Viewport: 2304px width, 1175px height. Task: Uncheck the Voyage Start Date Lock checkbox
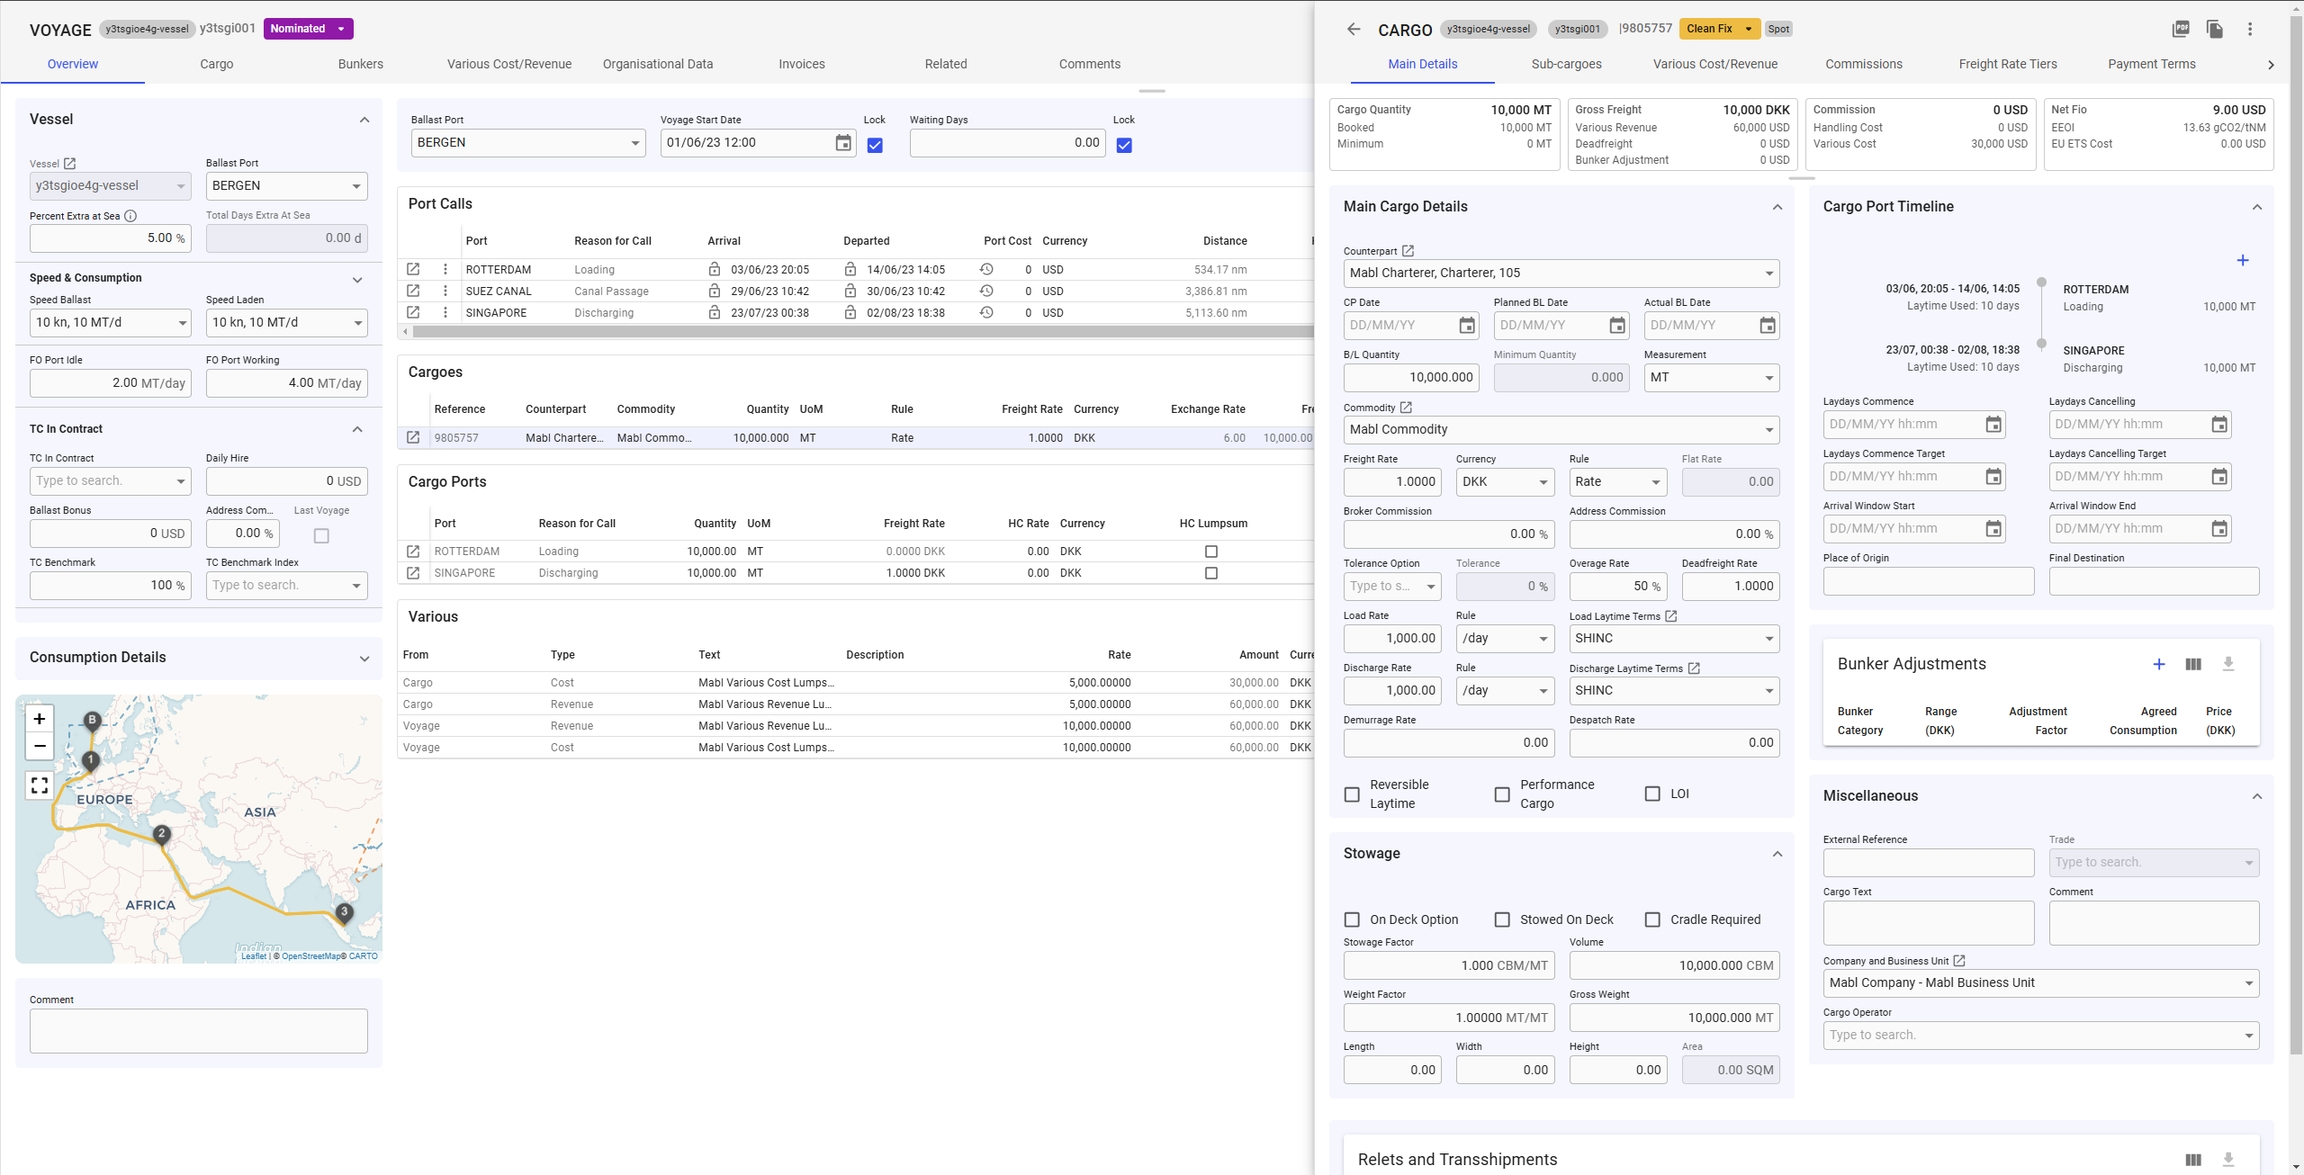tap(875, 145)
